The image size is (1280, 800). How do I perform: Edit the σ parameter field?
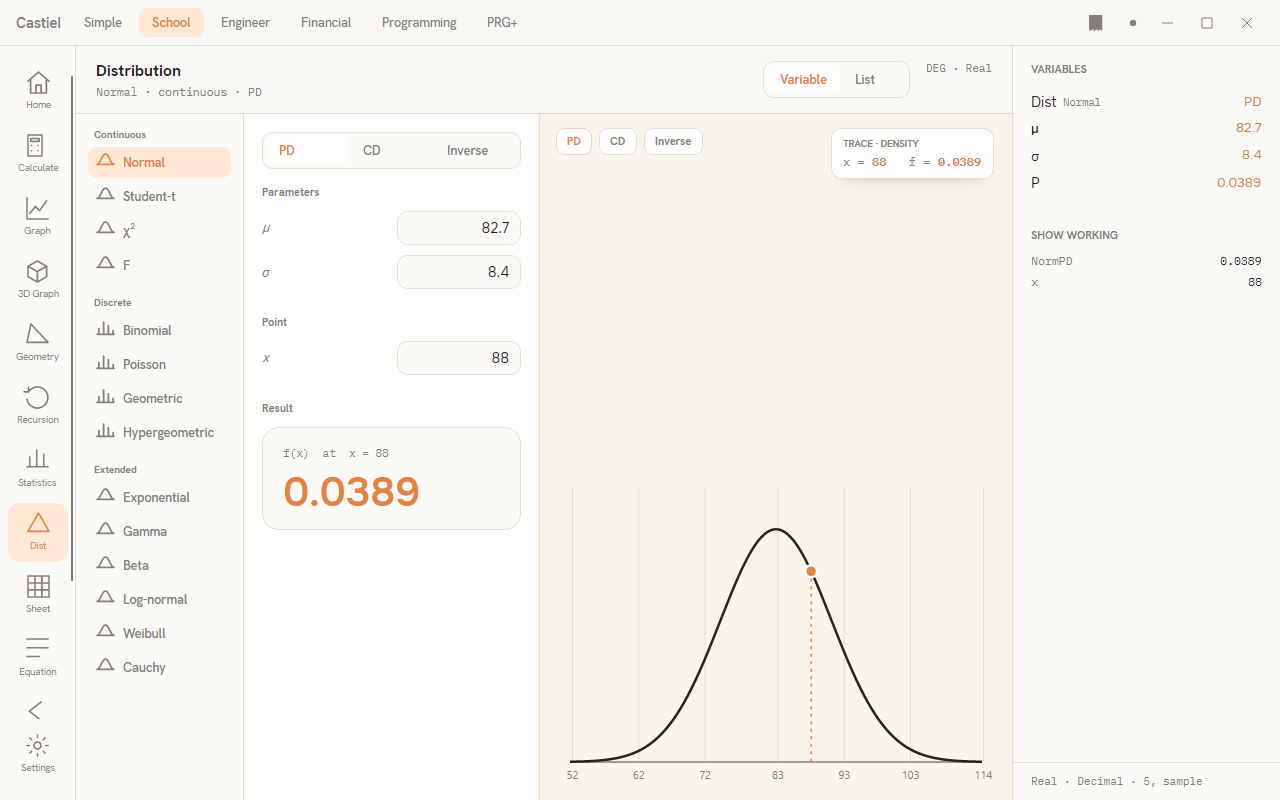pyautogui.click(x=459, y=272)
